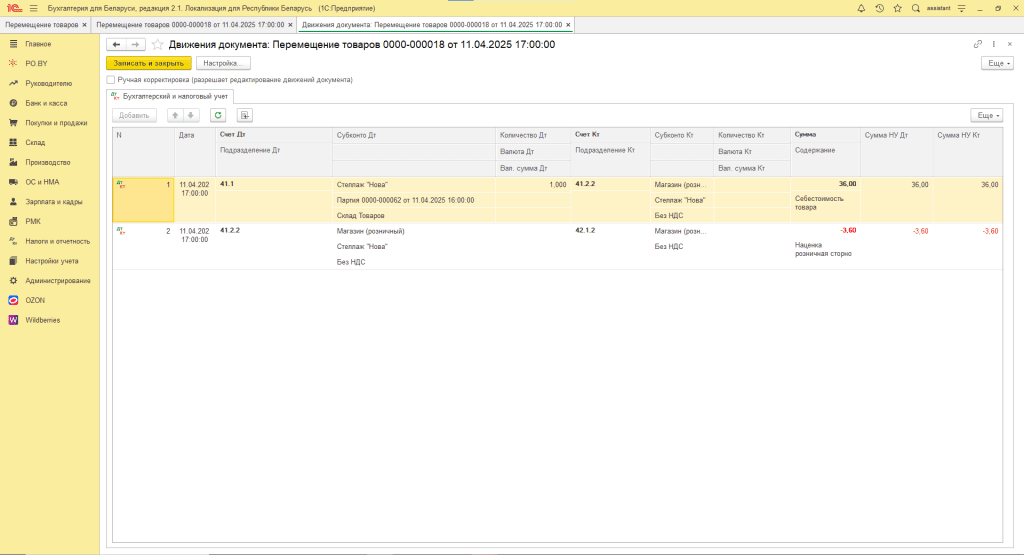Move row up with the up arrow

175,115
